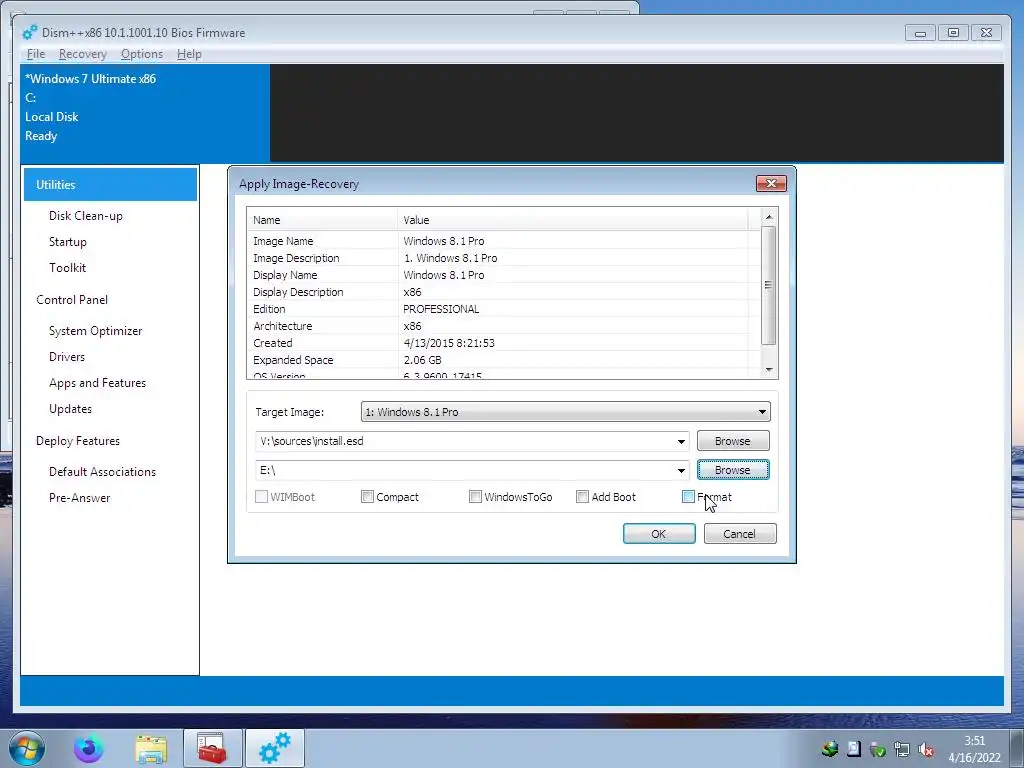
Task: Select the Utilities sidebar section
Action: pyautogui.click(x=110, y=184)
